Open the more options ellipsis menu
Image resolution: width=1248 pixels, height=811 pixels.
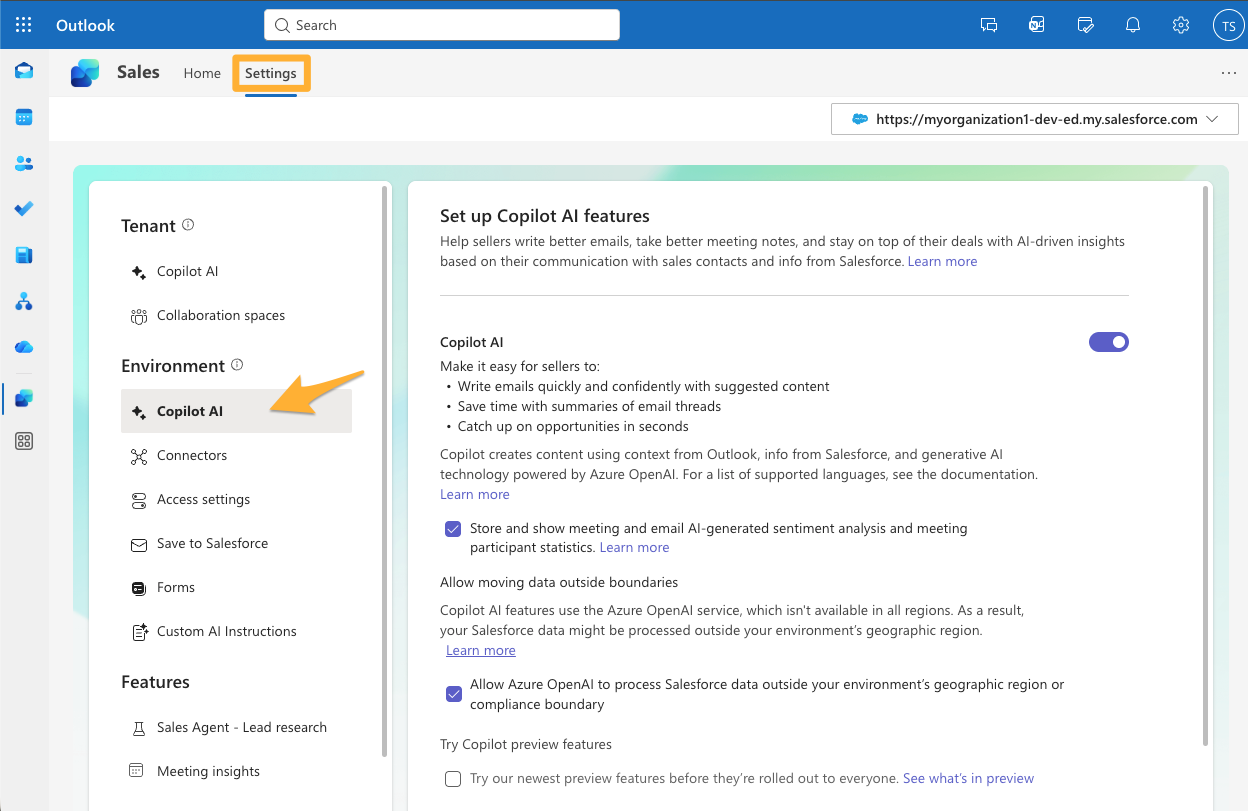(1228, 73)
